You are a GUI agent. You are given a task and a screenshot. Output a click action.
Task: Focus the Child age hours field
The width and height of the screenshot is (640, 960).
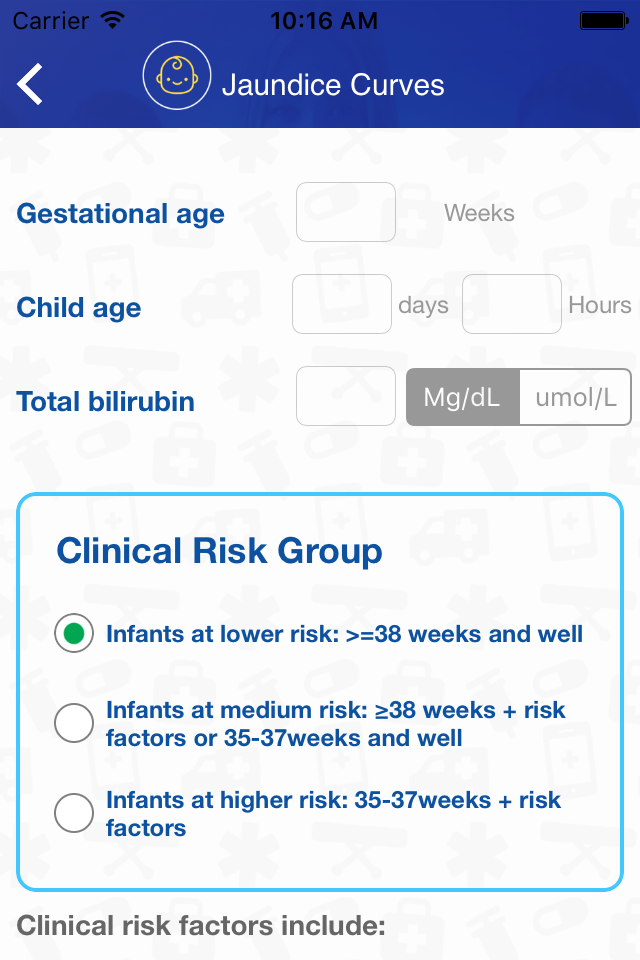click(x=511, y=304)
